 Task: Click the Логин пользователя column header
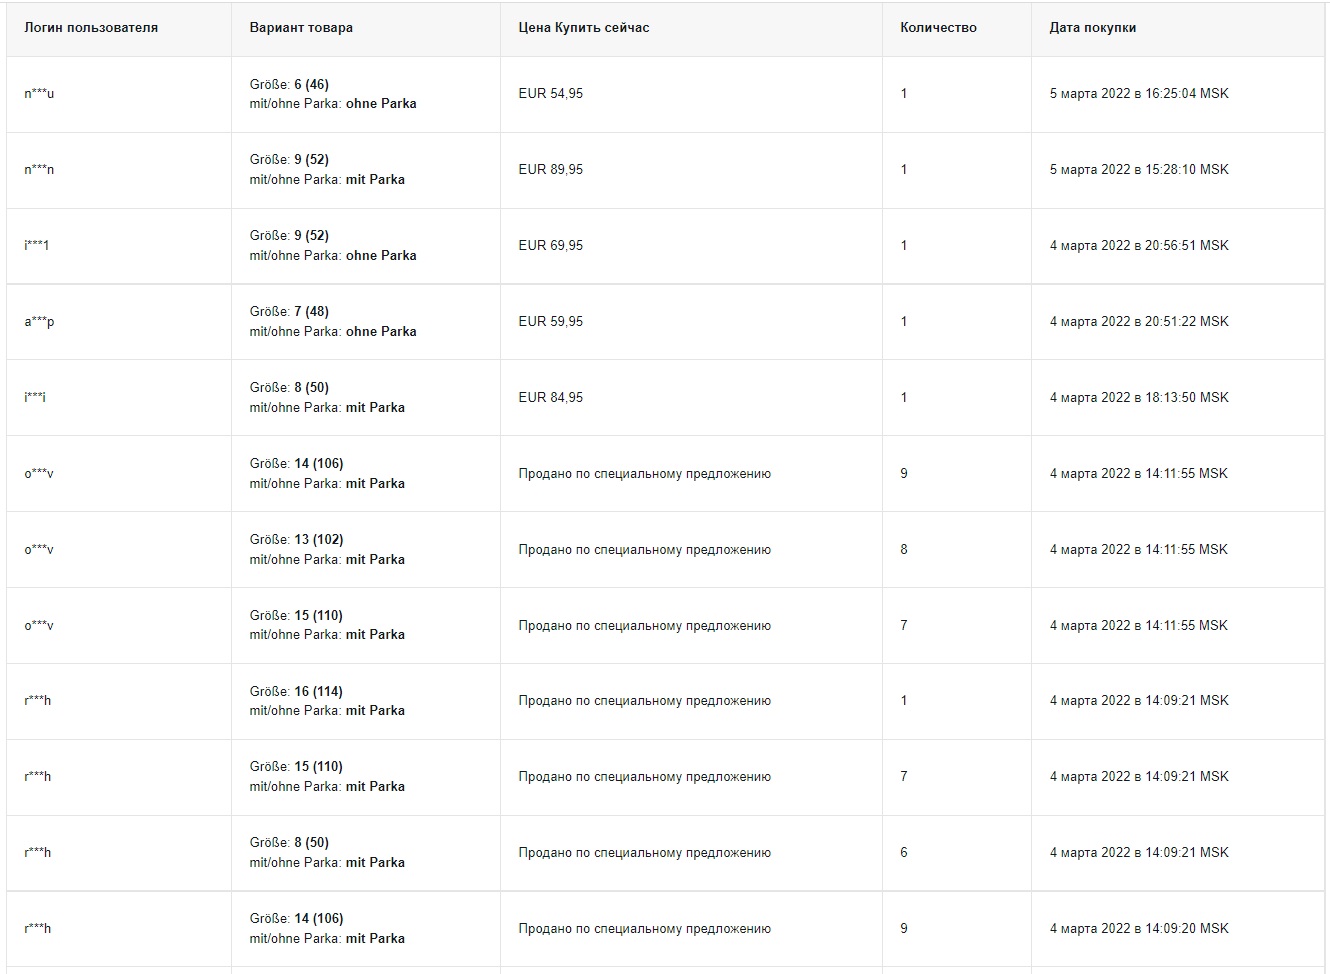[91, 28]
